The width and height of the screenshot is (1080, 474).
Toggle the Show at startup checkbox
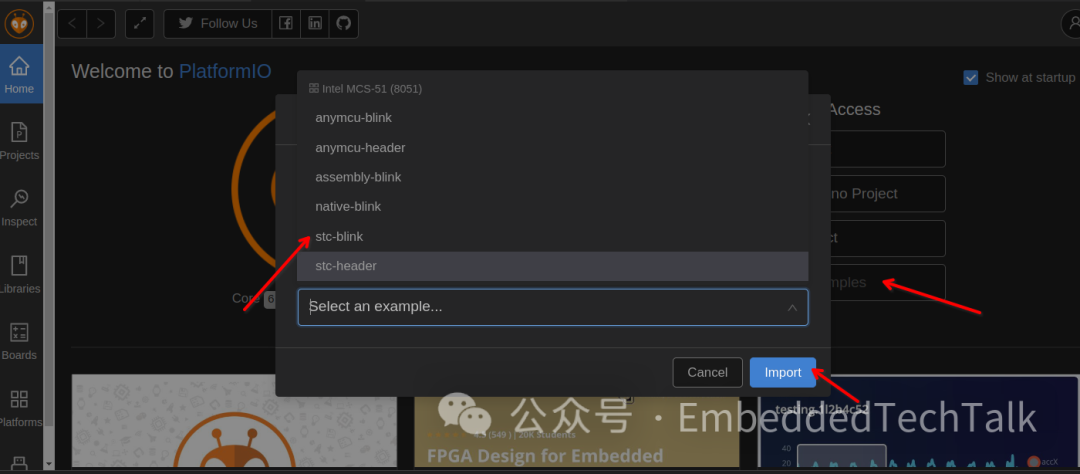(x=970, y=77)
